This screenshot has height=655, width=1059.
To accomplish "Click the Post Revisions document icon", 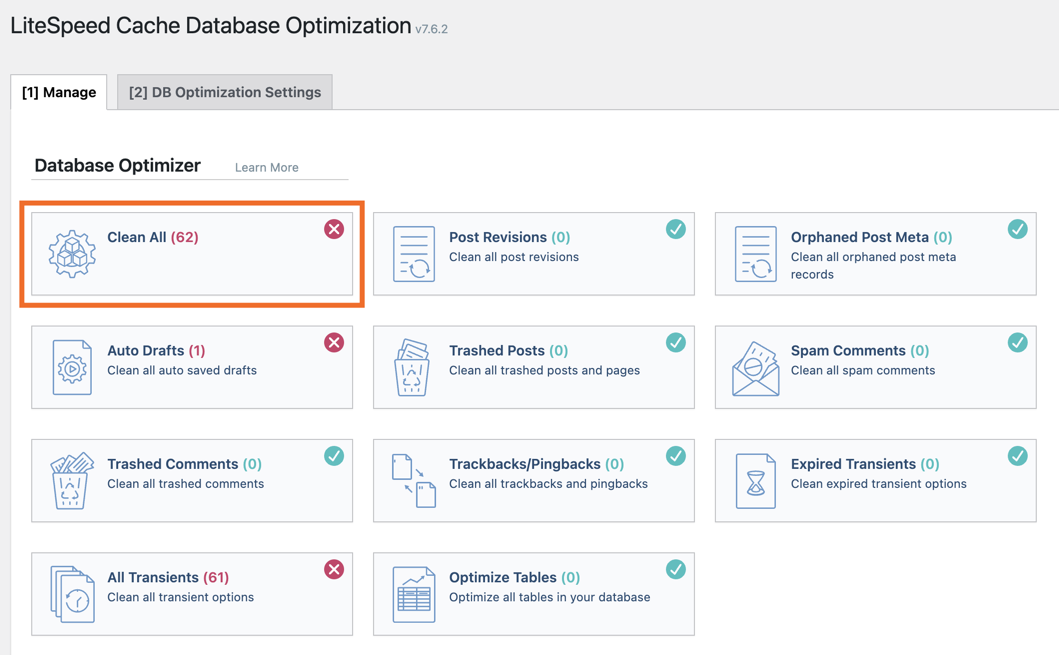I will [x=414, y=254].
